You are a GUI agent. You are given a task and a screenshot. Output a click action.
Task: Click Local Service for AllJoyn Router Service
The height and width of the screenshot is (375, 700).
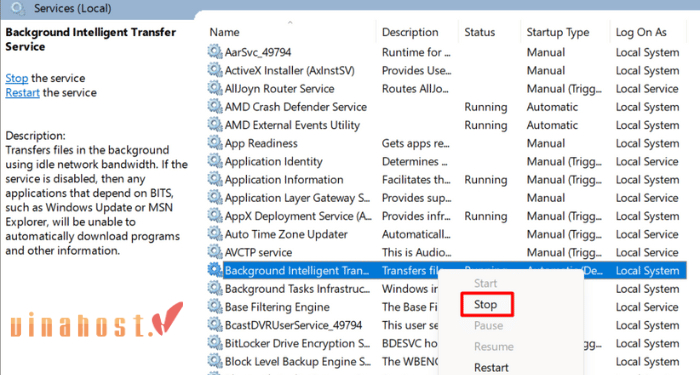tap(647, 89)
